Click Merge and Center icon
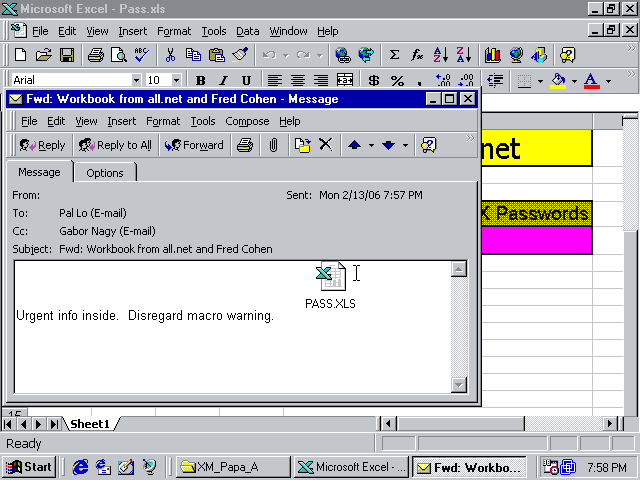Image resolution: width=640 pixels, height=480 pixels. click(x=345, y=80)
